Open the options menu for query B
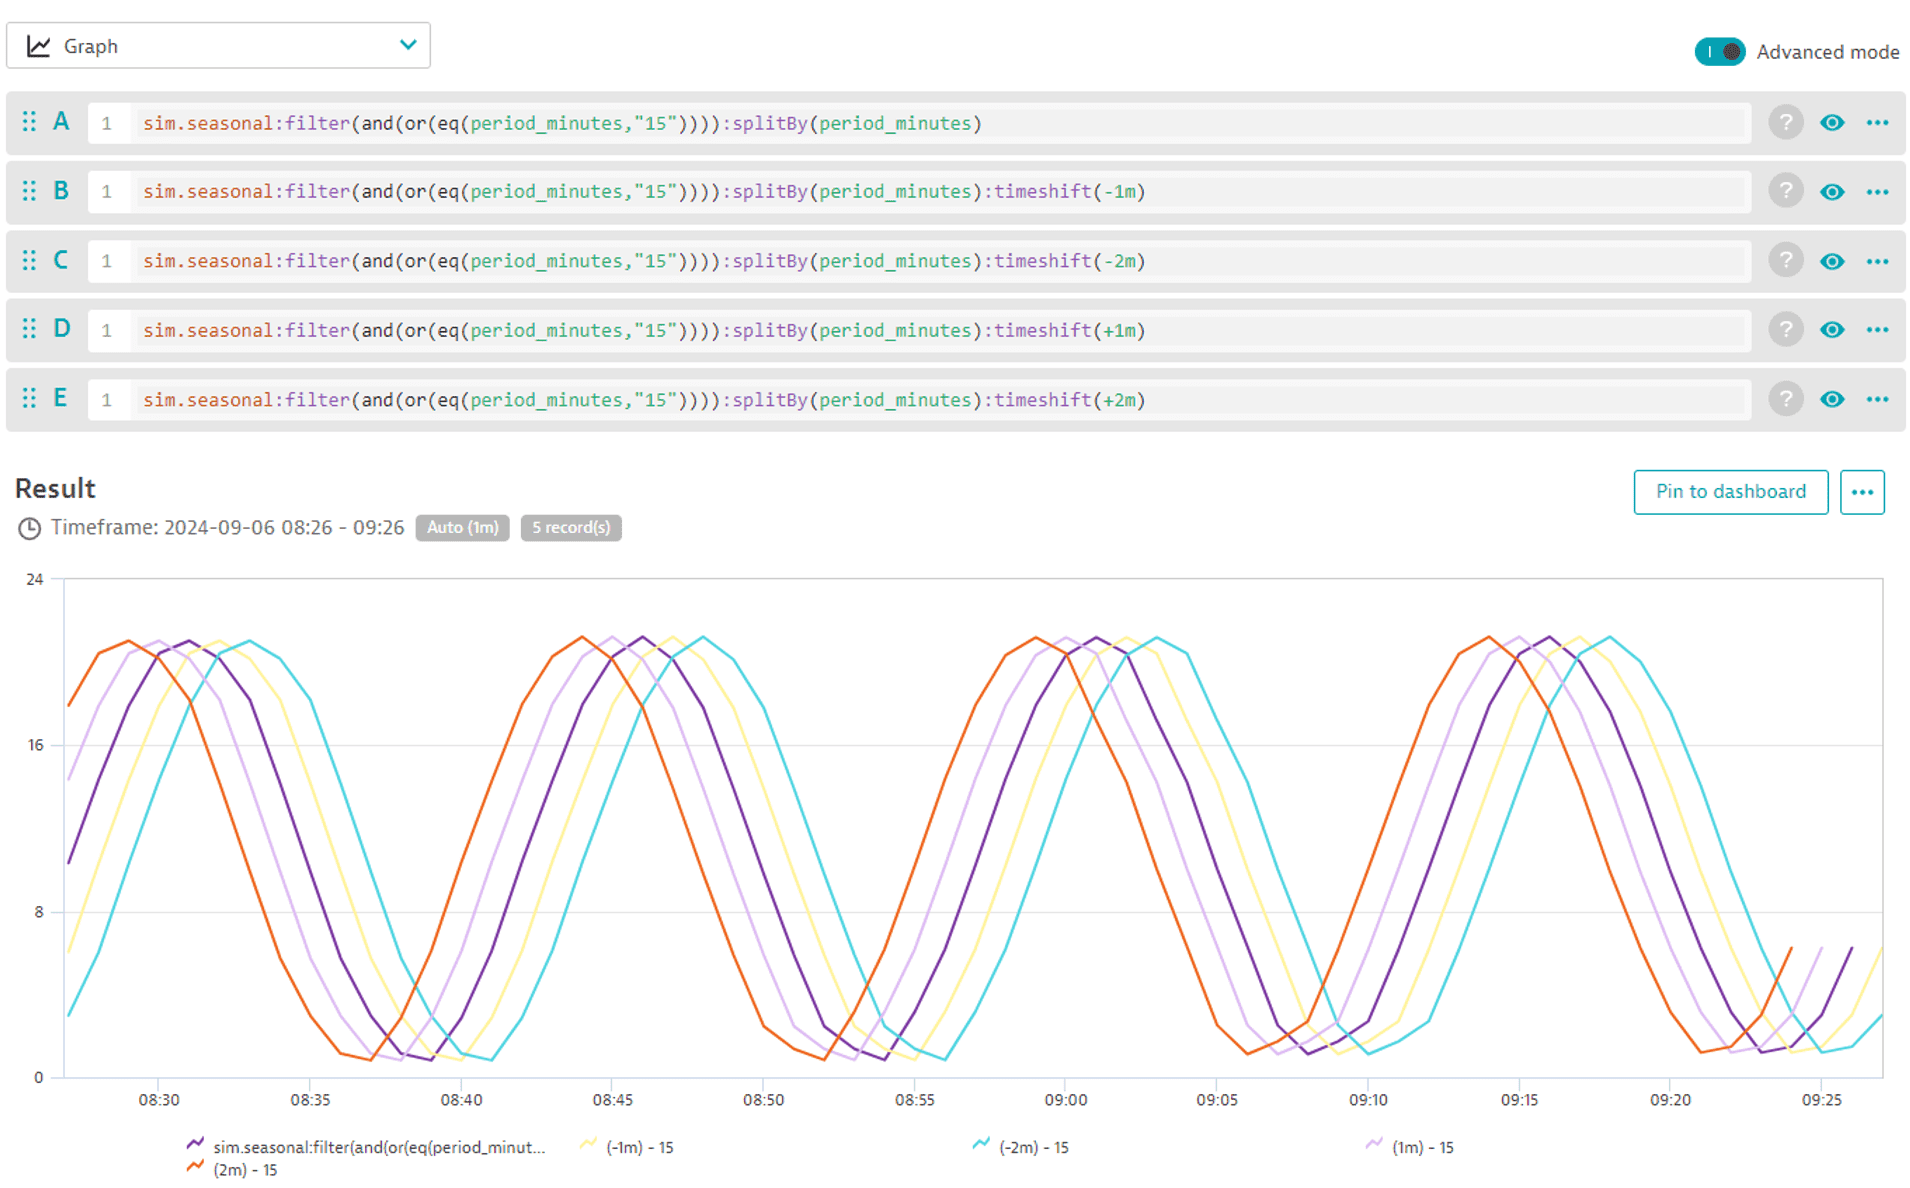Viewport: 1910px width, 1188px height. point(1878,191)
